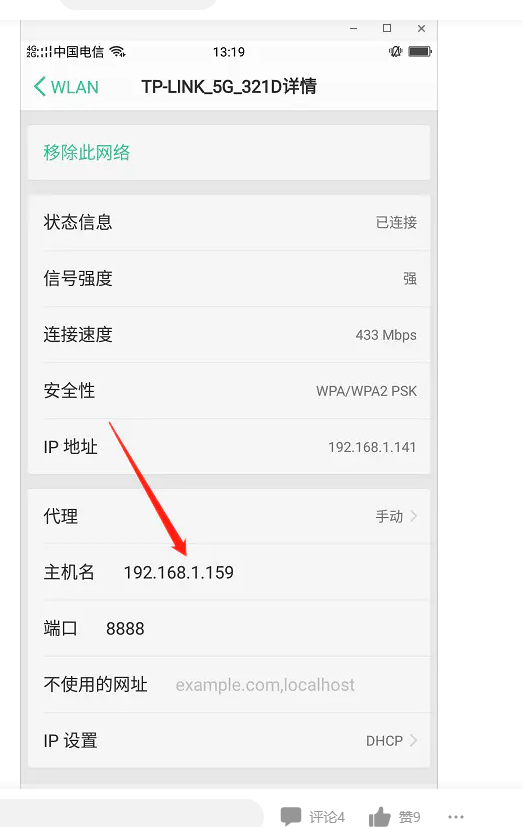Go back using the WLAN chevron
Viewport: 523px width, 827px height.
(40, 86)
